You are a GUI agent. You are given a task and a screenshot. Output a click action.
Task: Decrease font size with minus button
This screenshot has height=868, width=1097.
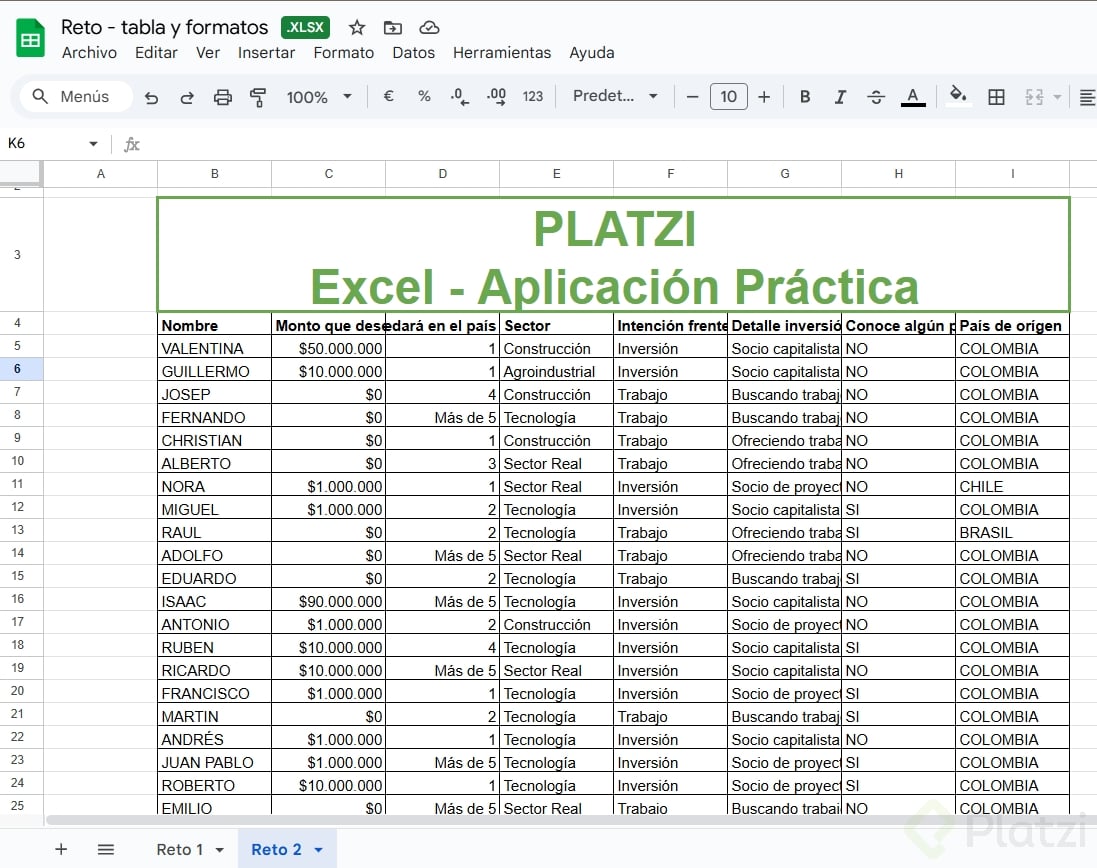pyautogui.click(x=692, y=97)
